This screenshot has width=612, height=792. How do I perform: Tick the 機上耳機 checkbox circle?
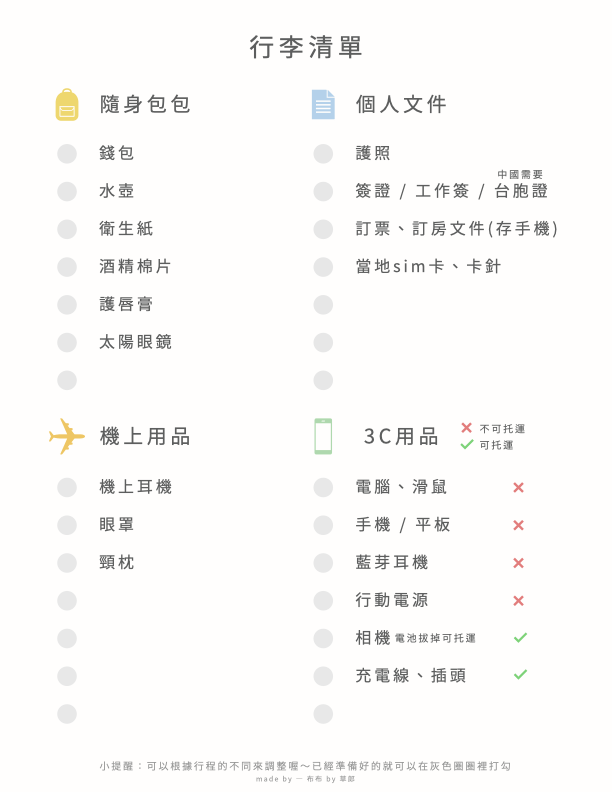click(67, 487)
